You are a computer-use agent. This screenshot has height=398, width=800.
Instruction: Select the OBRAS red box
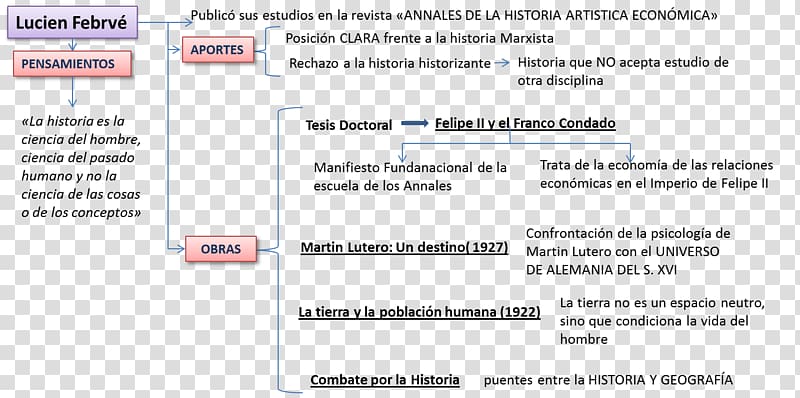pos(220,250)
